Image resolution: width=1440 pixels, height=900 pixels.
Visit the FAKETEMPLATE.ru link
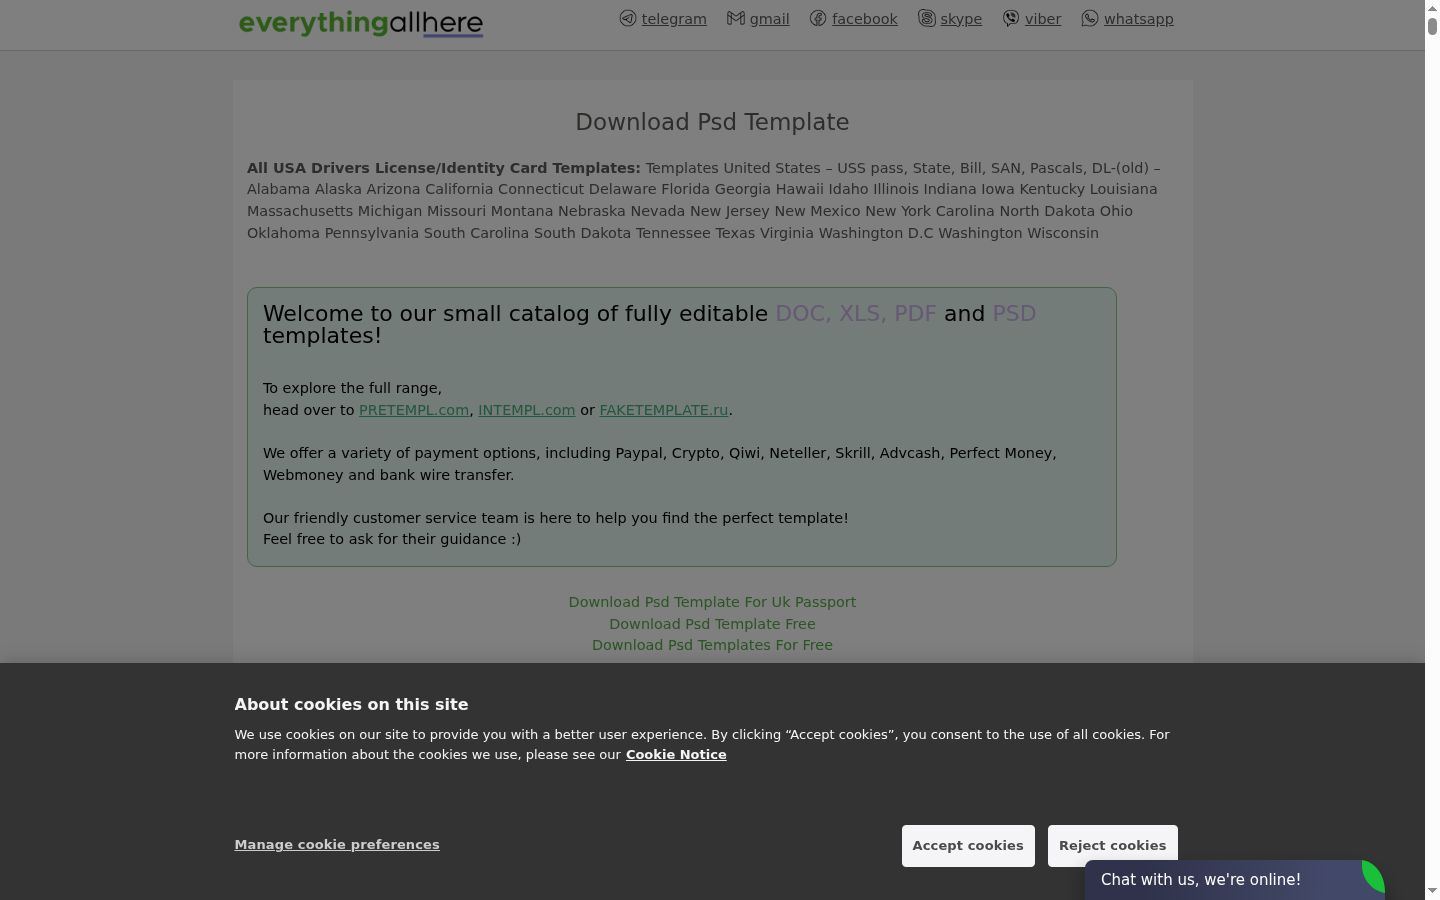point(664,410)
